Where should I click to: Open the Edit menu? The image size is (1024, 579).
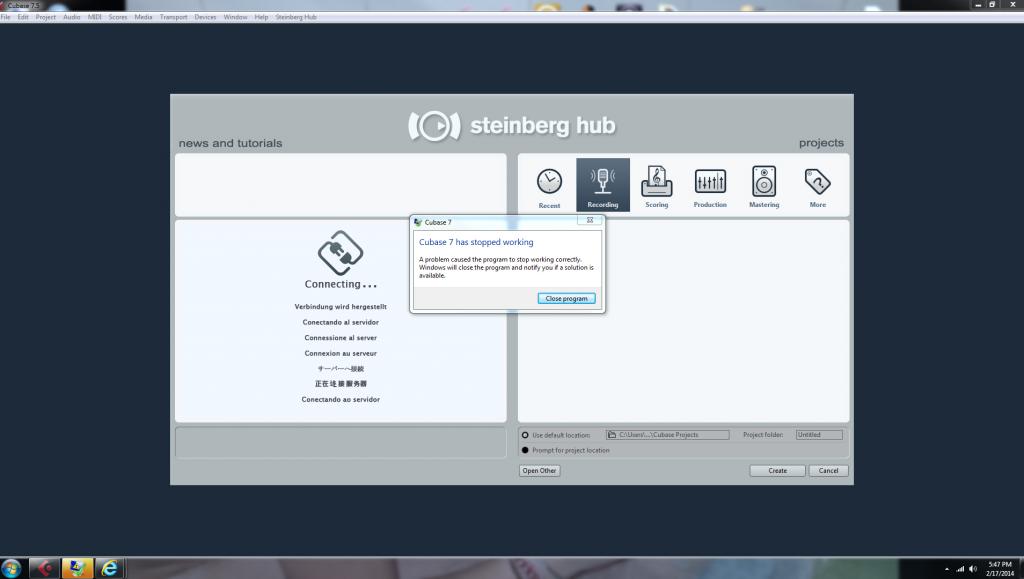(23, 17)
